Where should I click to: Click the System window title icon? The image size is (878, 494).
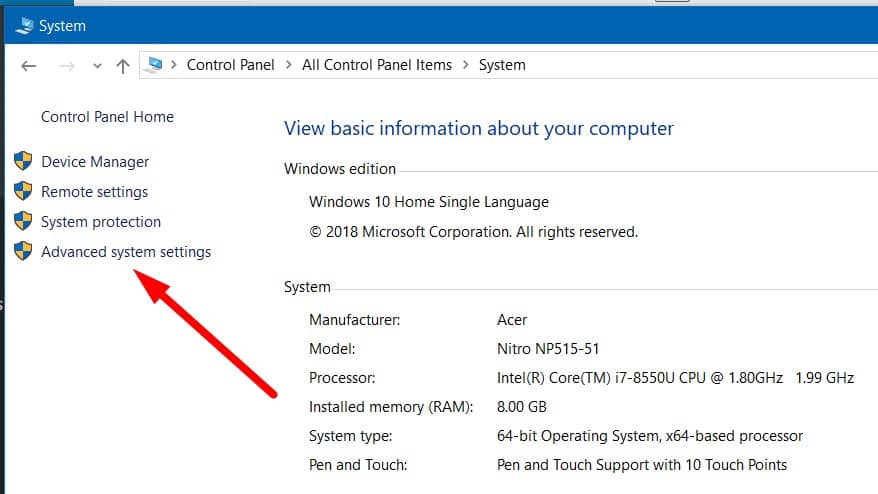pos(24,26)
